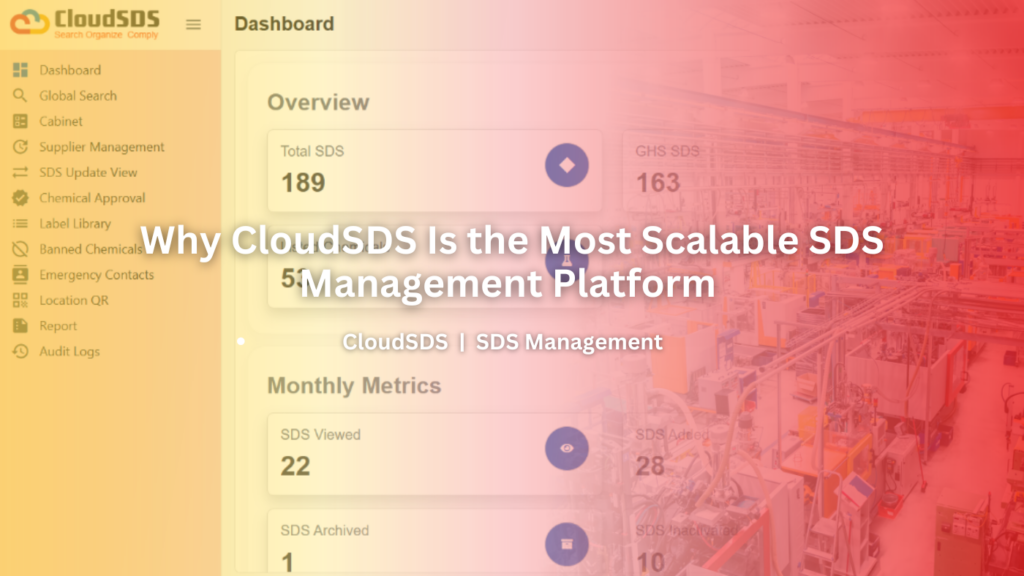Go to Cabinet in sidebar
1024x576 pixels.
(x=61, y=121)
